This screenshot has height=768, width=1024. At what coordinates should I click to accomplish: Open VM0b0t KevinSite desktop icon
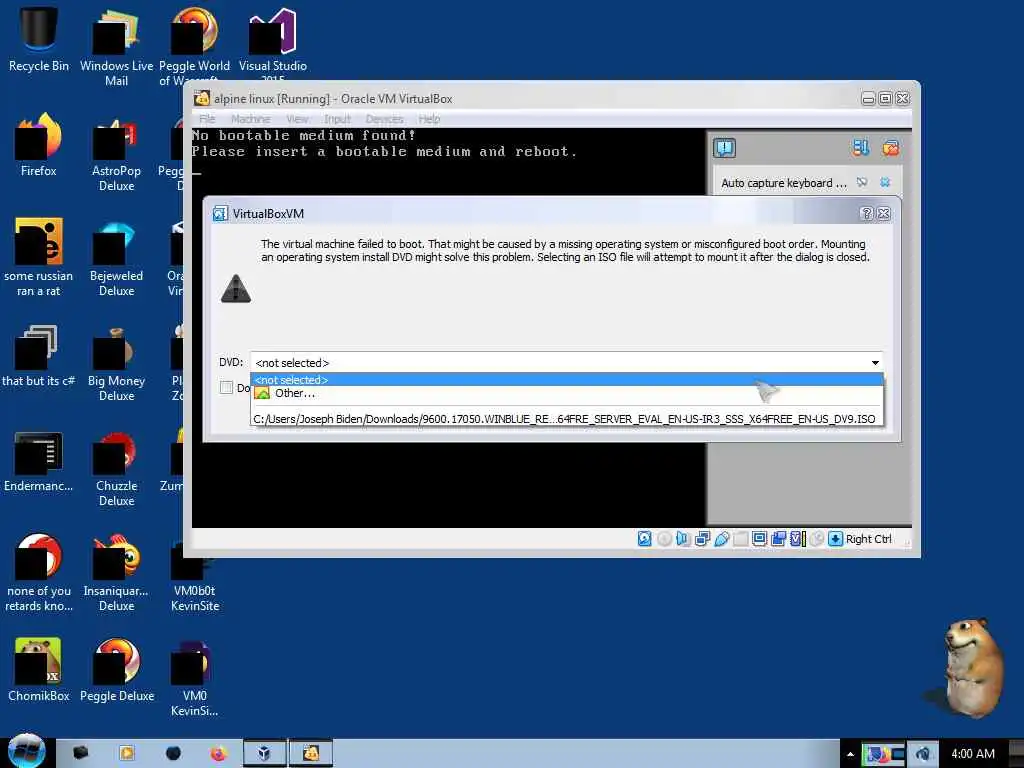[x=195, y=573]
